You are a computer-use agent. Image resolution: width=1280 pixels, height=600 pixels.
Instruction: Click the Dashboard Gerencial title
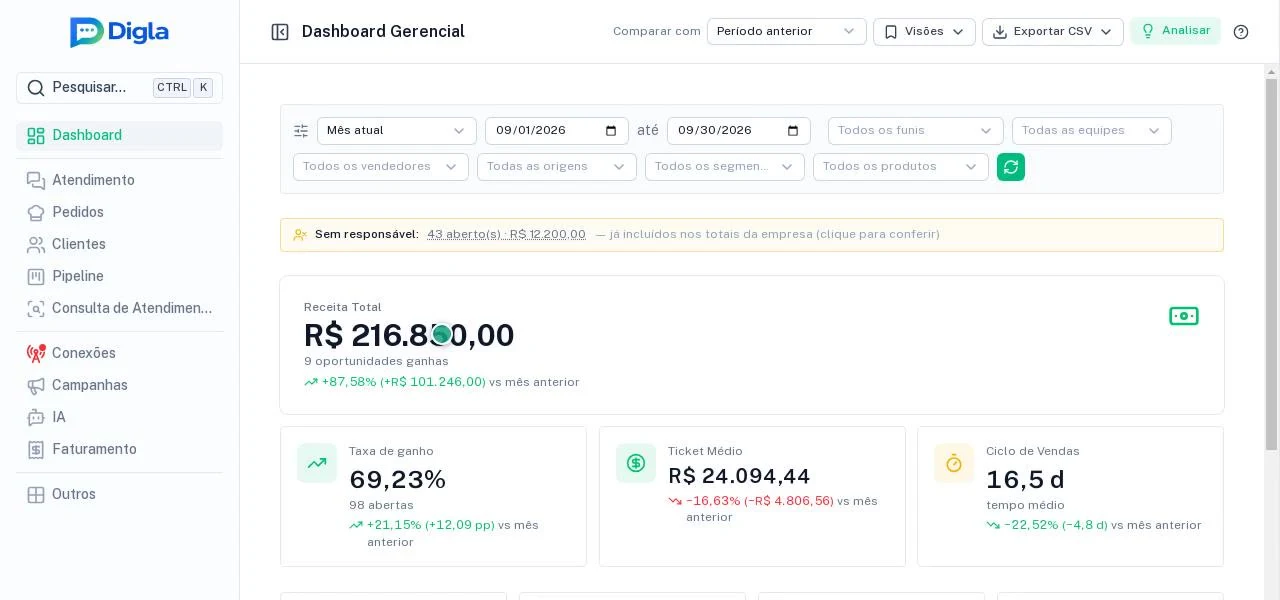tap(383, 32)
